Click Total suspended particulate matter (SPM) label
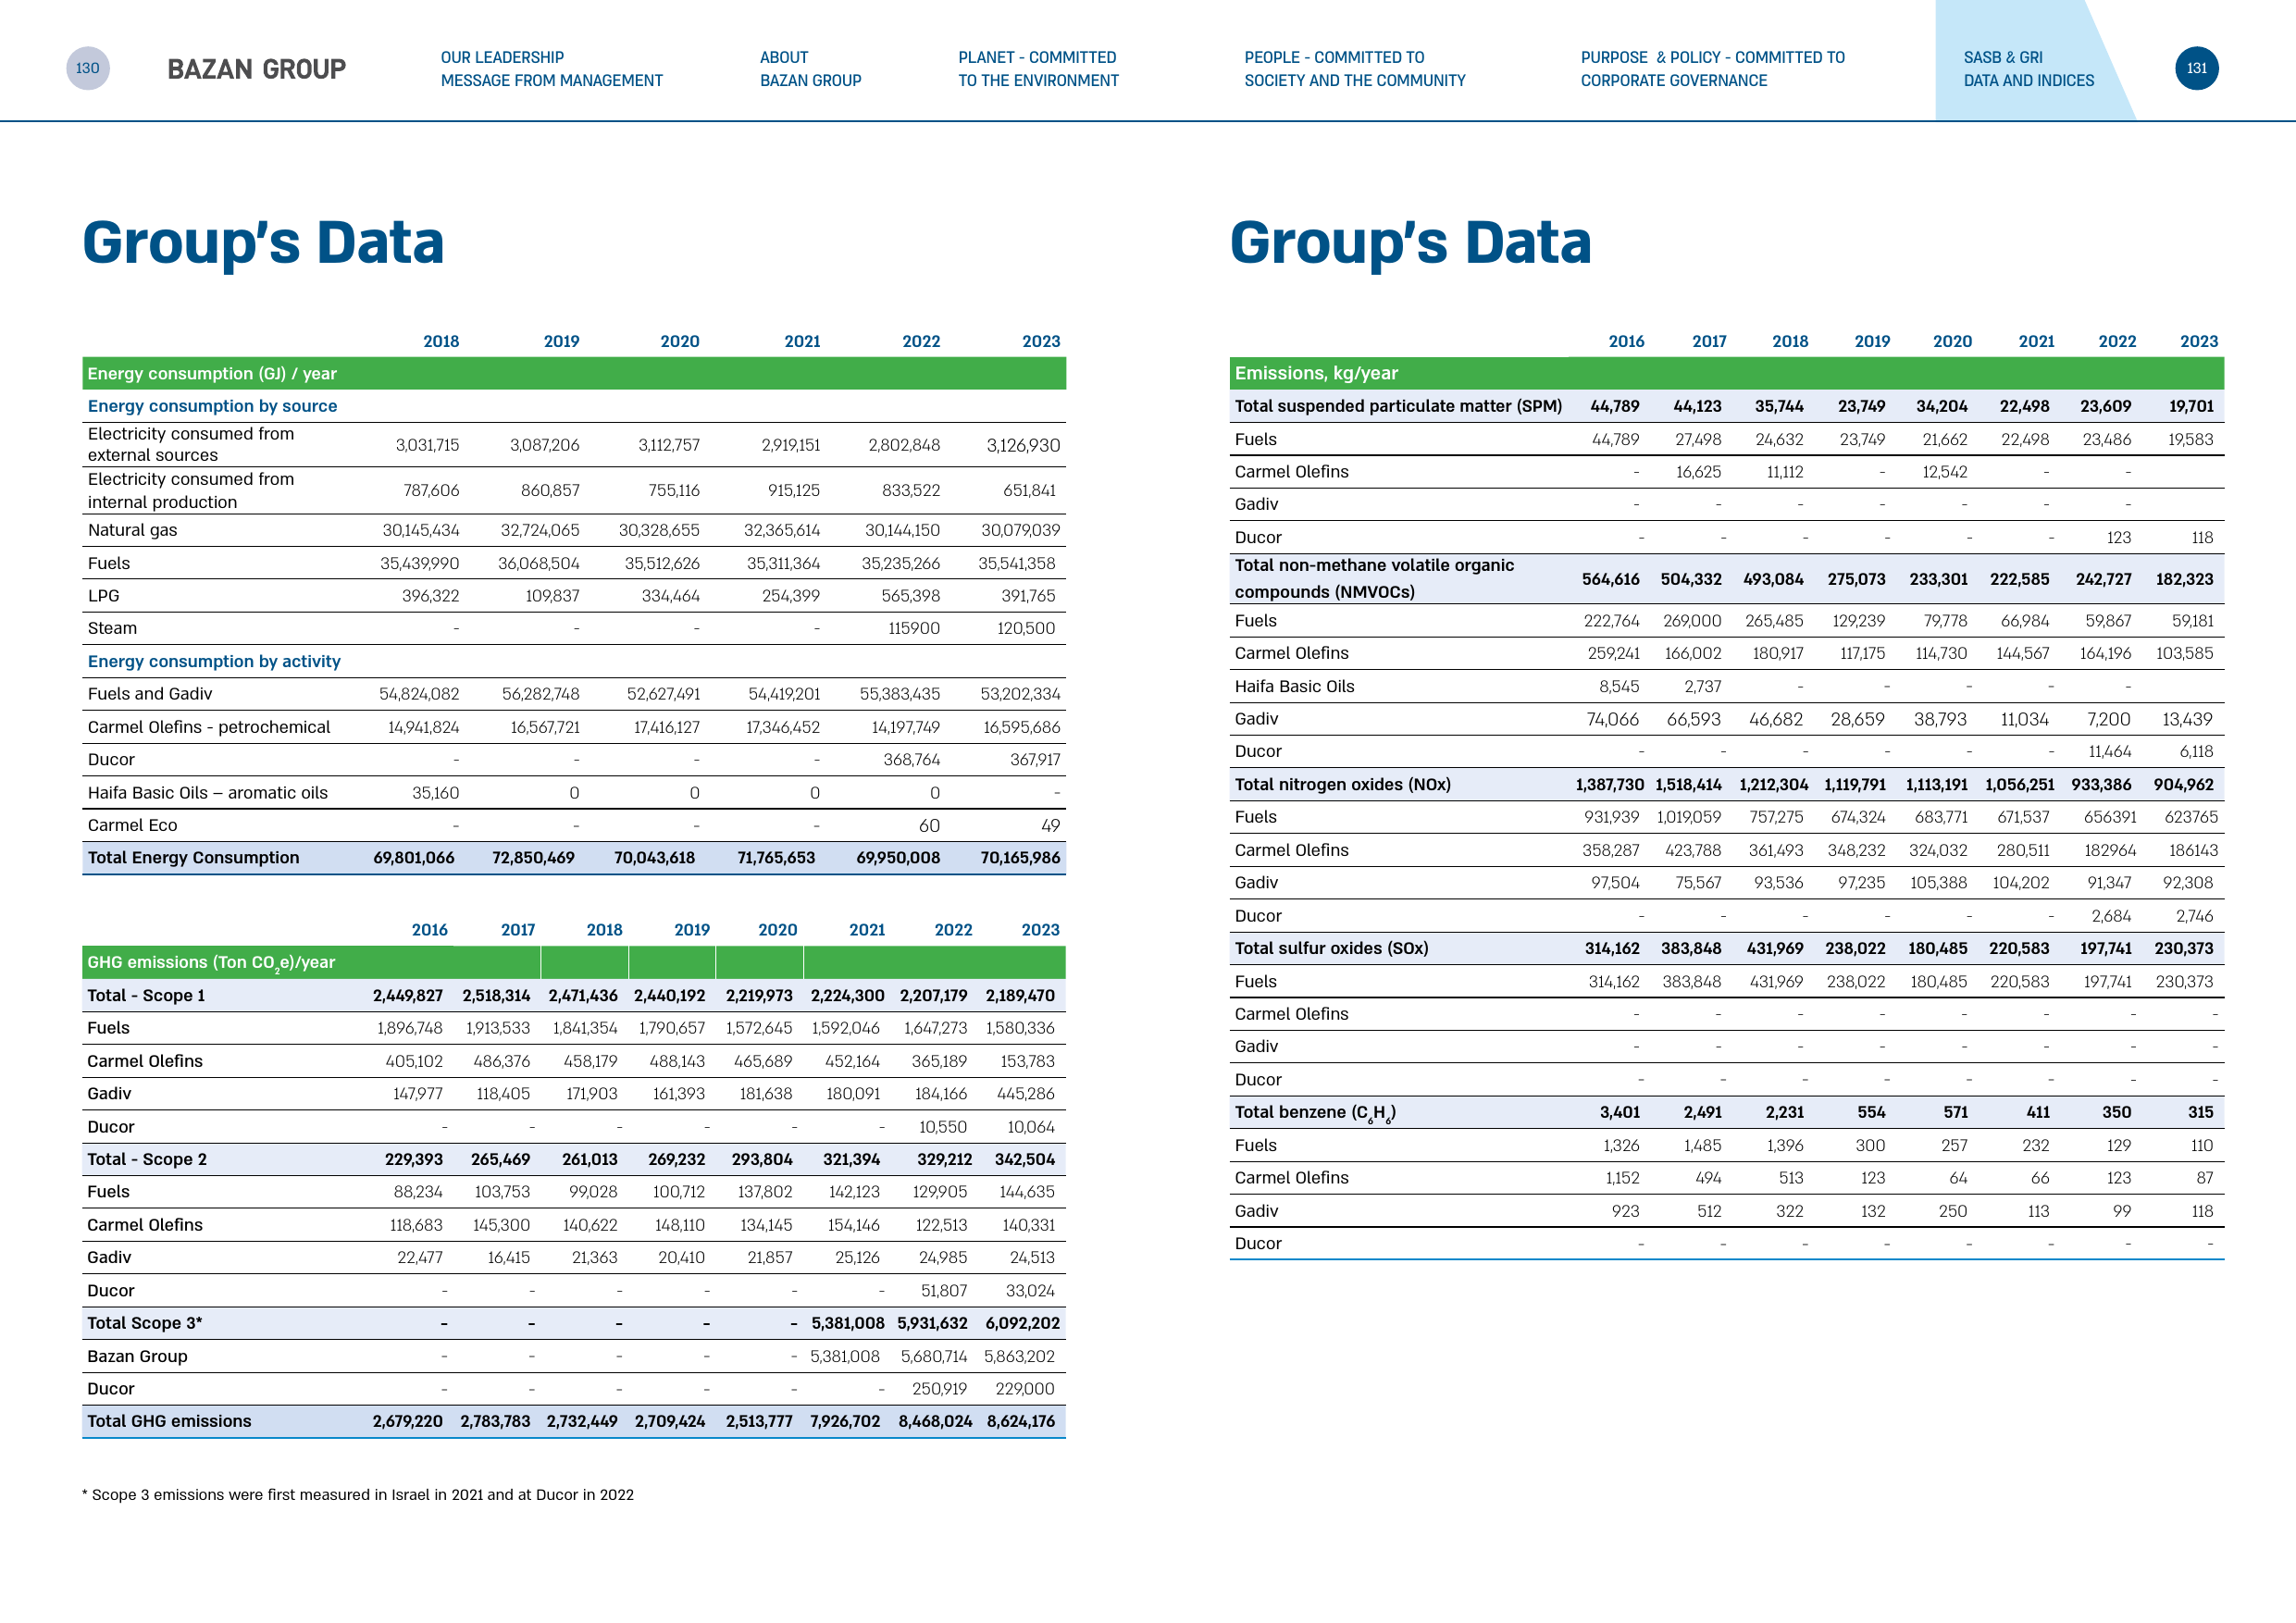This screenshot has height=1623, width=2296. [x=1398, y=406]
